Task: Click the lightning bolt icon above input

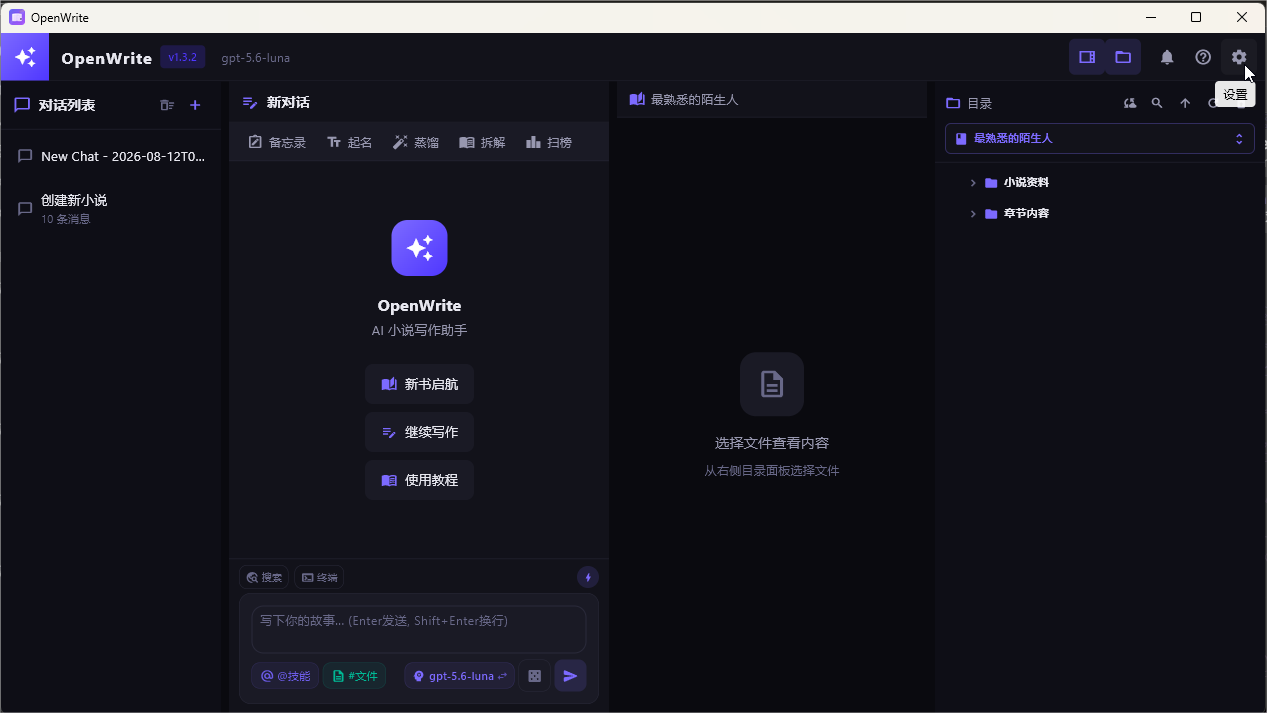Action: tap(588, 577)
